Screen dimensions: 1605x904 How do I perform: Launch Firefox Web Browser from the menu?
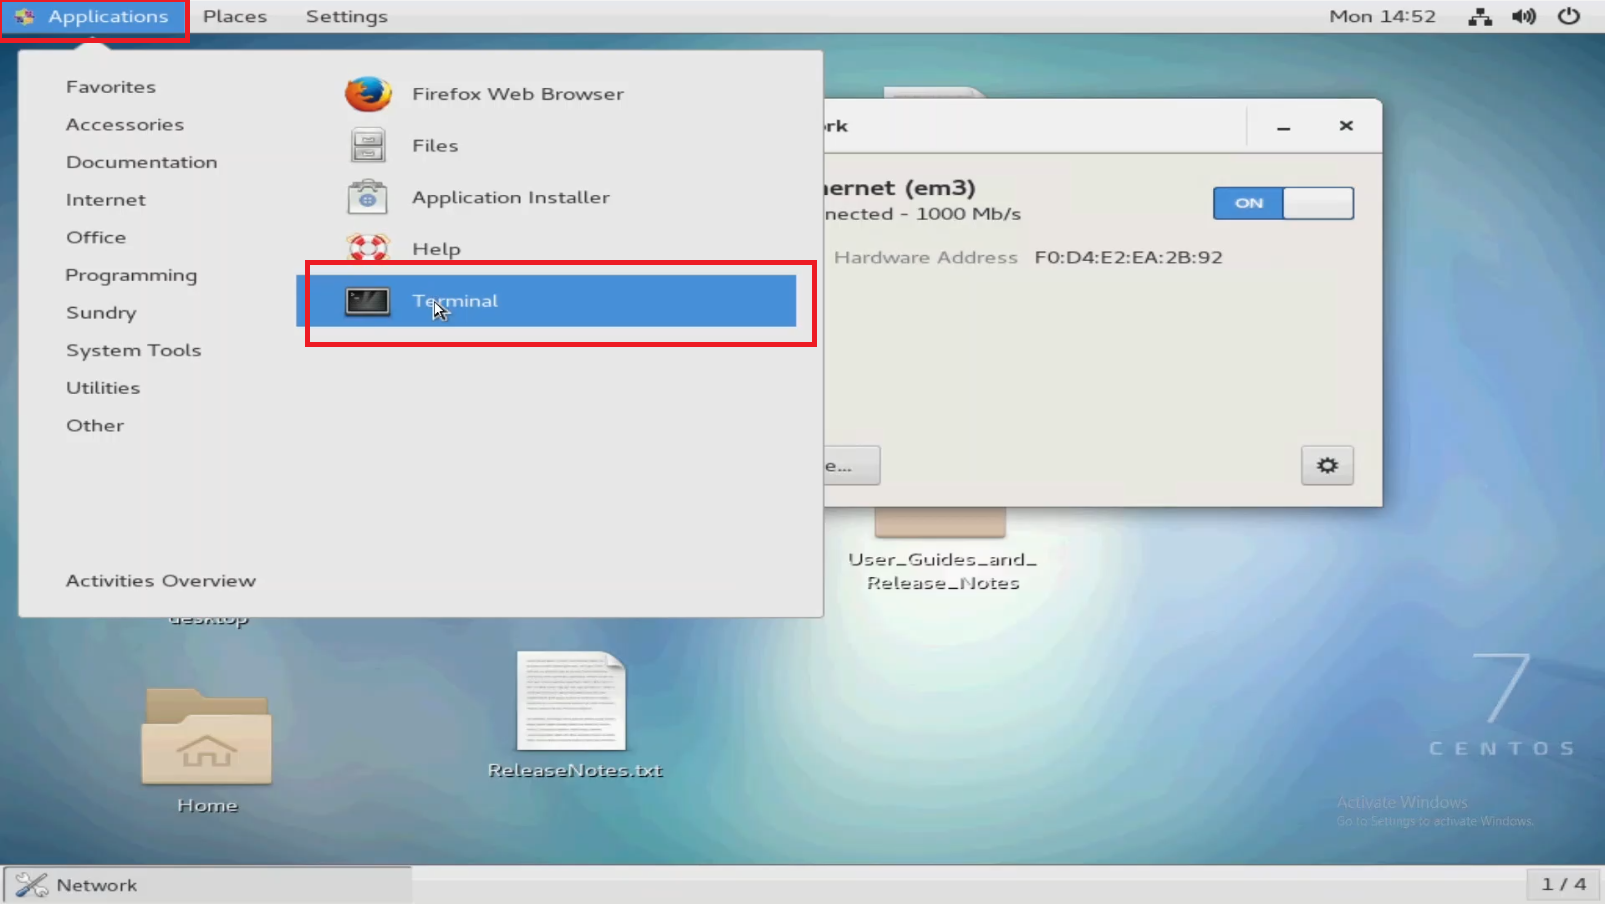[x=546, y=94]
